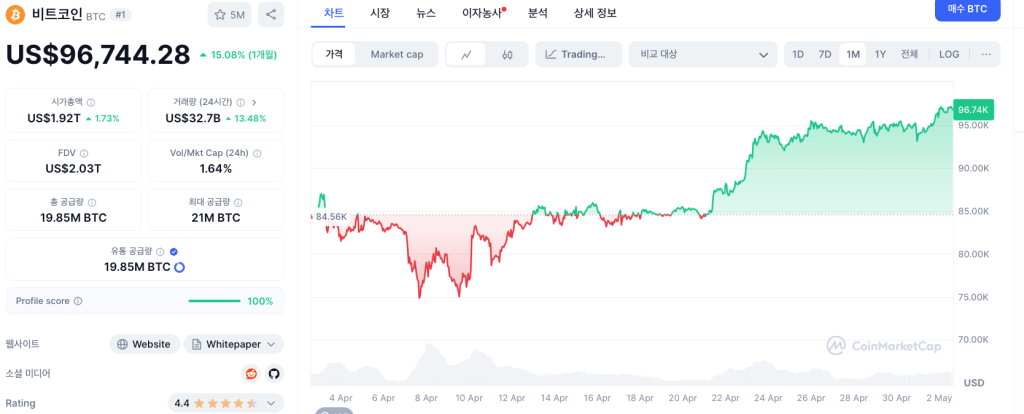
Task: Switch chart to Market cap view
Action: pos(396,54)
